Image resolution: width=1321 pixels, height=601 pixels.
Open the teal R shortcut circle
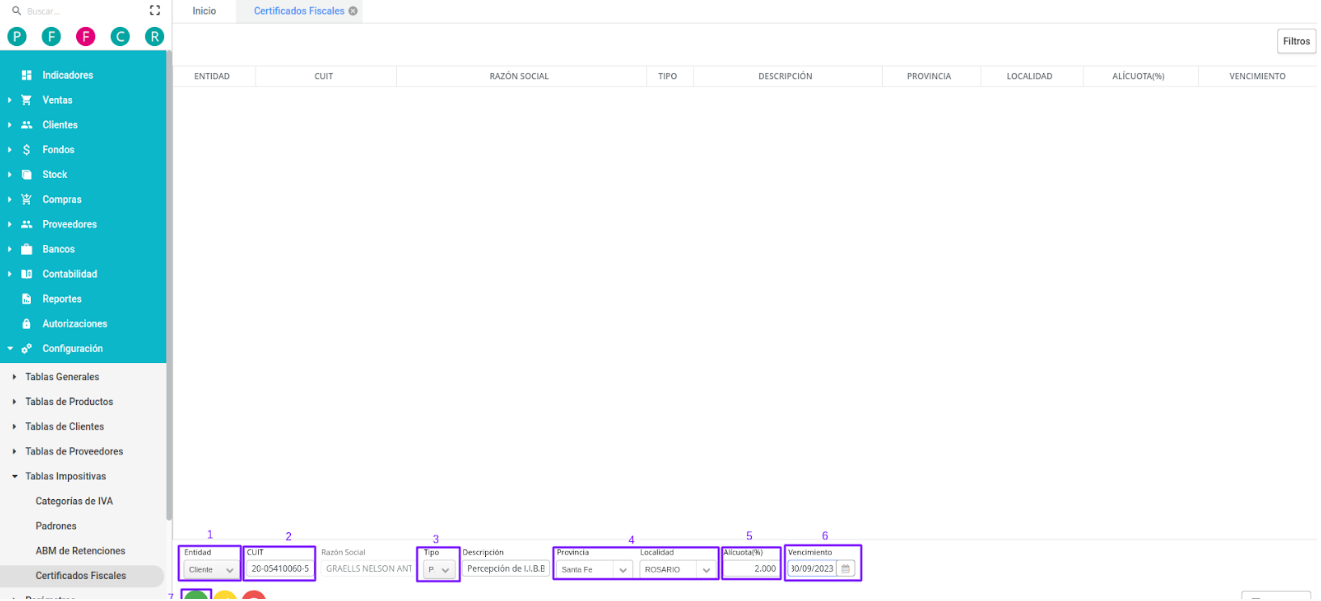pyautogui.click(x=154, y=37)
